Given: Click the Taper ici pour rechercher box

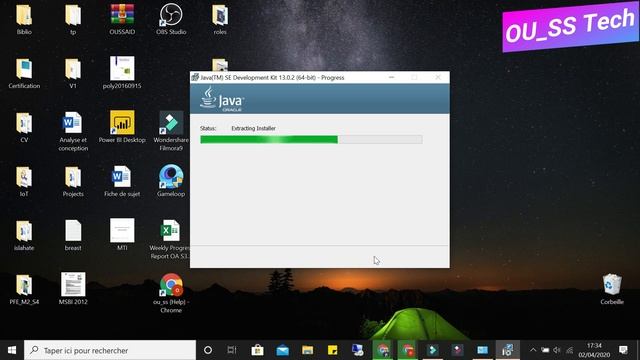Looking at the screenshot, I should click(x=110, y=350).
